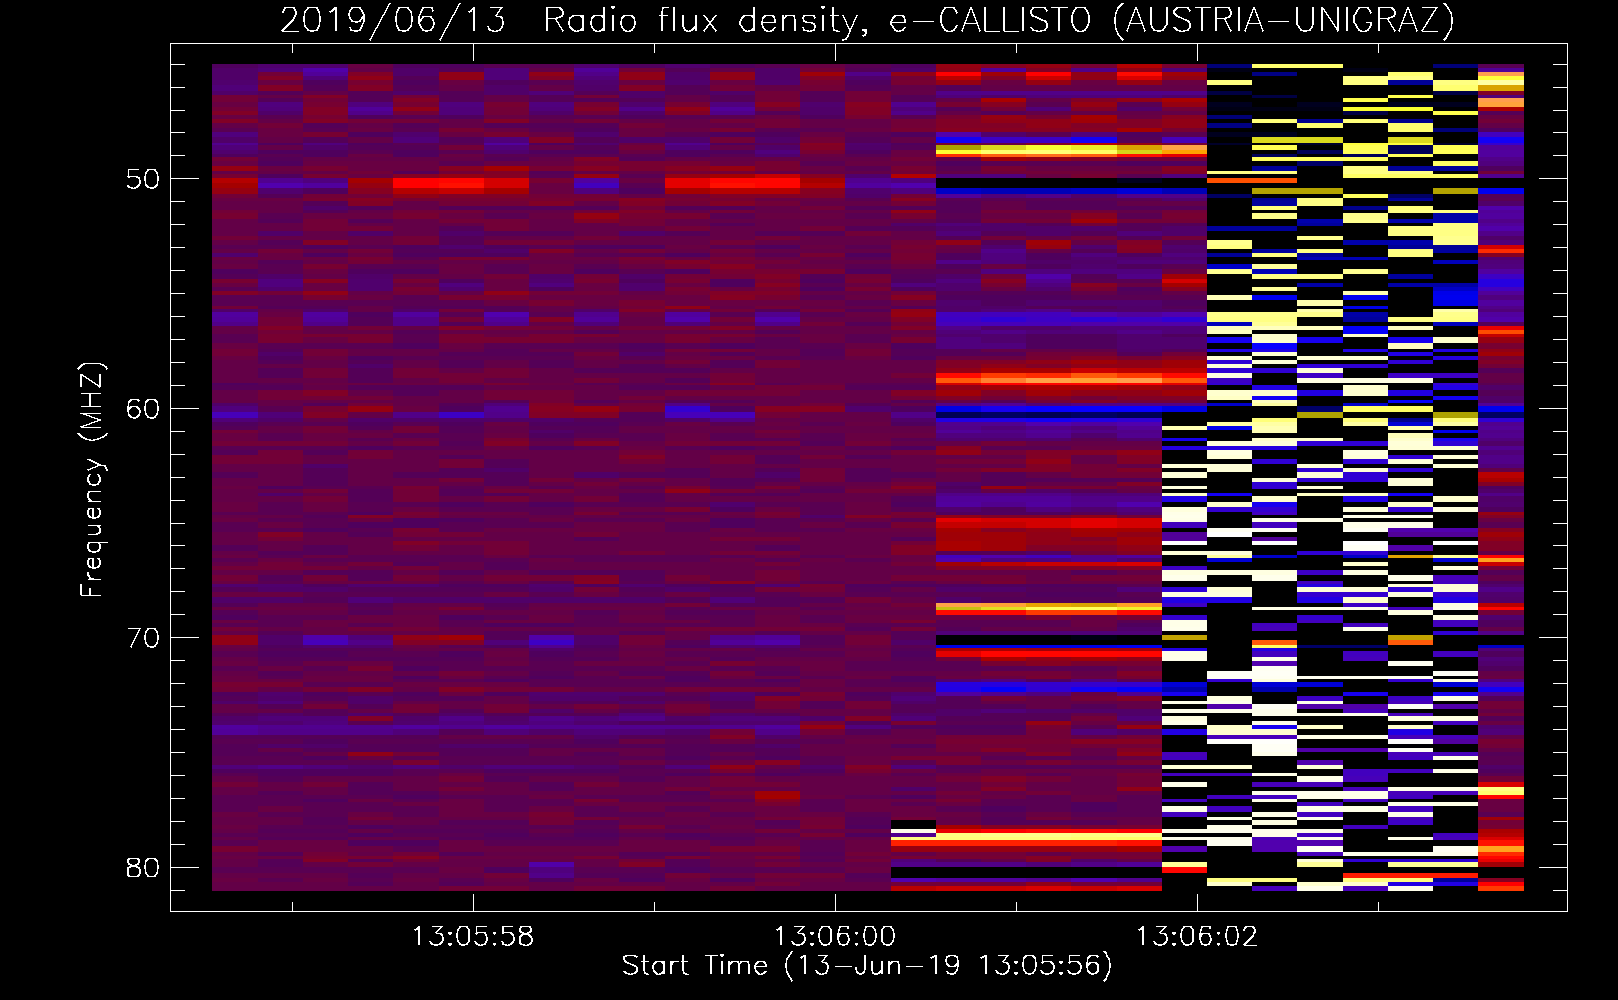Click the y-axis tick label 60
Image resolution: width=1618 pixels, height=1000 pixels.
pyautogui.click(x=142, y=408)
